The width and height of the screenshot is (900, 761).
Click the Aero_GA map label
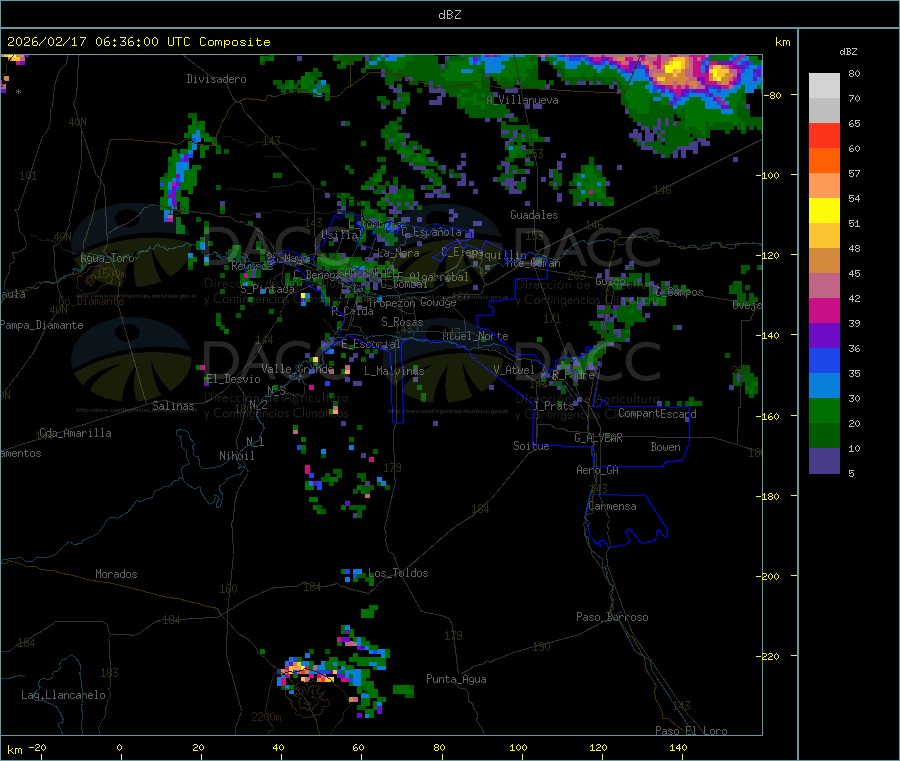(597, 470)
